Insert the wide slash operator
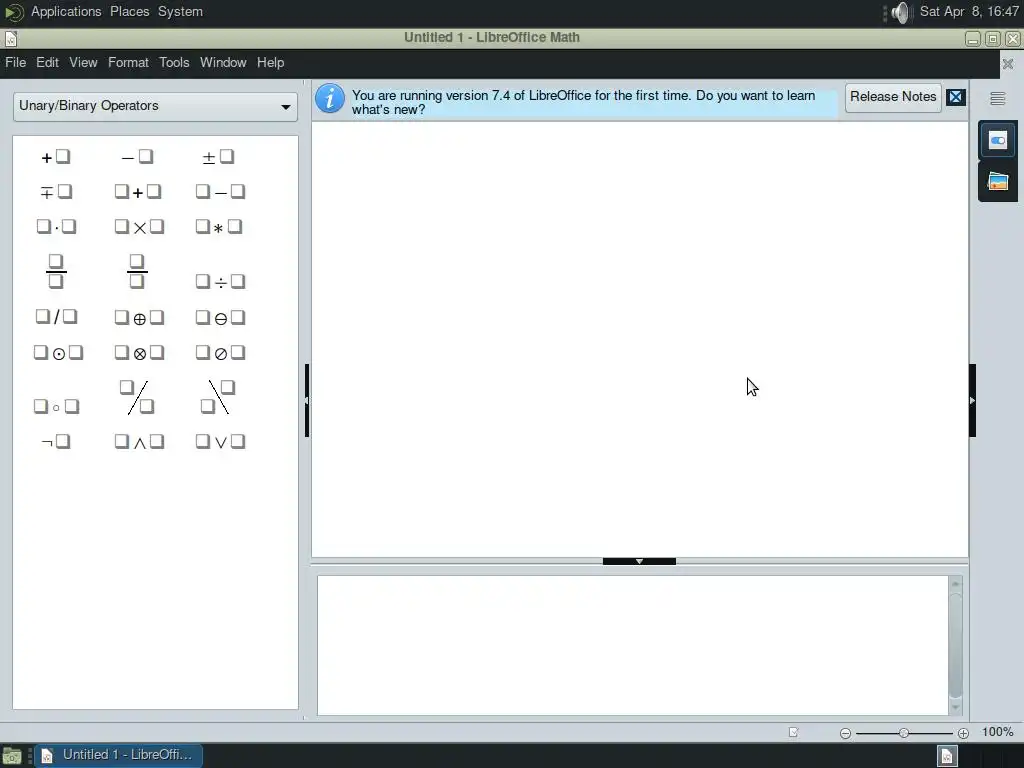Image resolution: width=1024 pixels, height=768 pixels. point(137,397)
